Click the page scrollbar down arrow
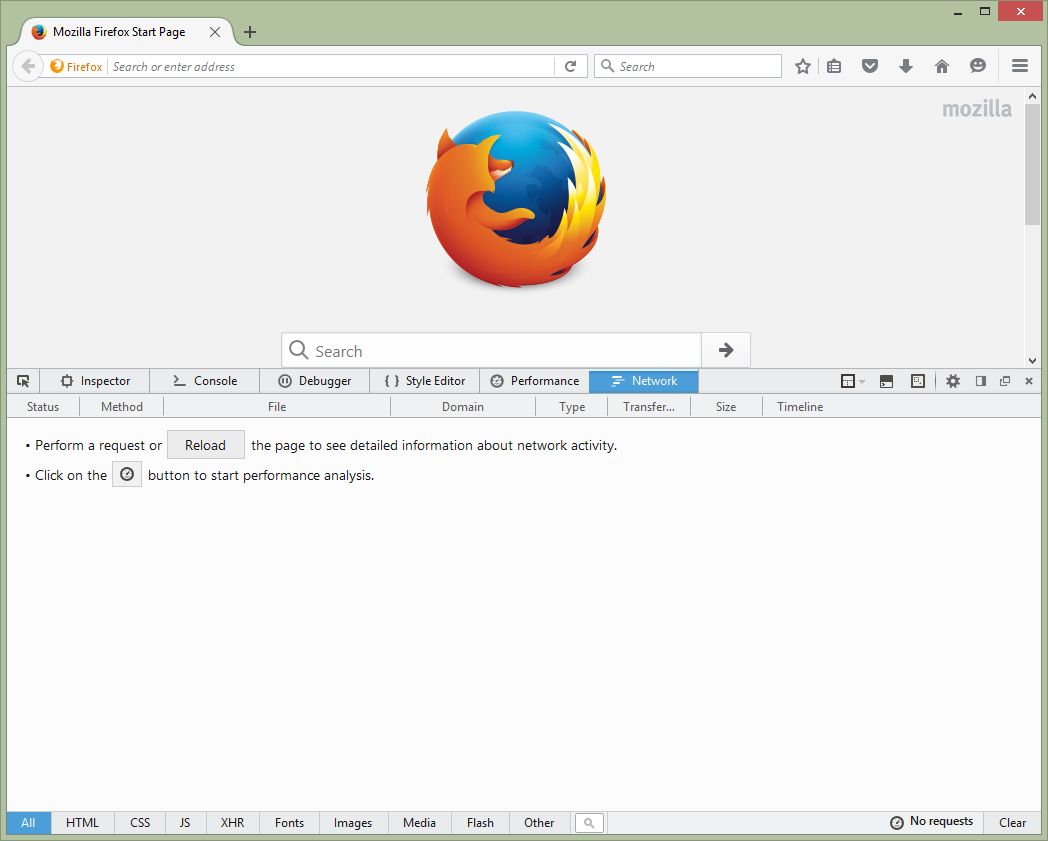The height and width of the screenshot is (841, 1048). point(1033,360)
